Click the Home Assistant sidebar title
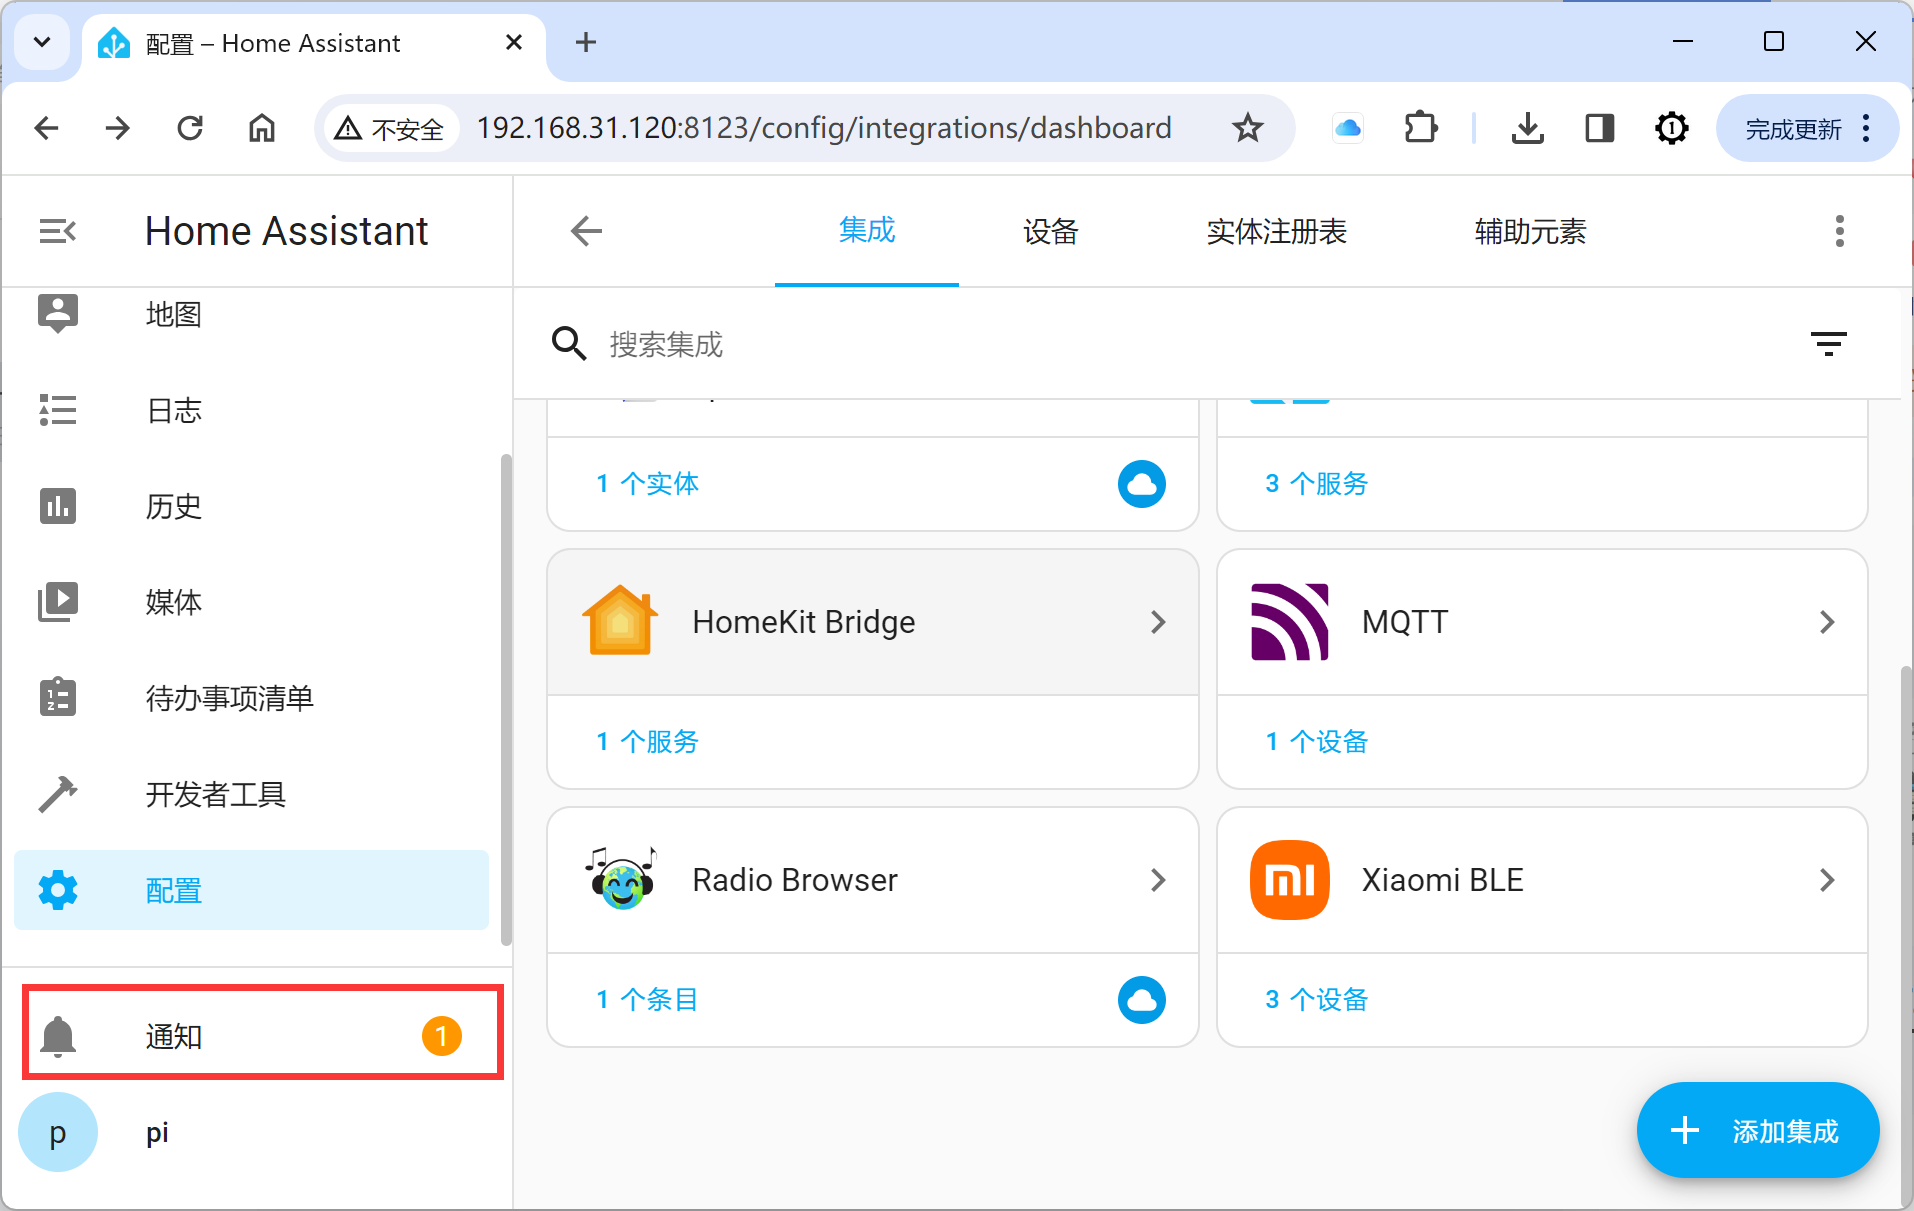Screen dimensions: 1914x1211 coord(287,231)
